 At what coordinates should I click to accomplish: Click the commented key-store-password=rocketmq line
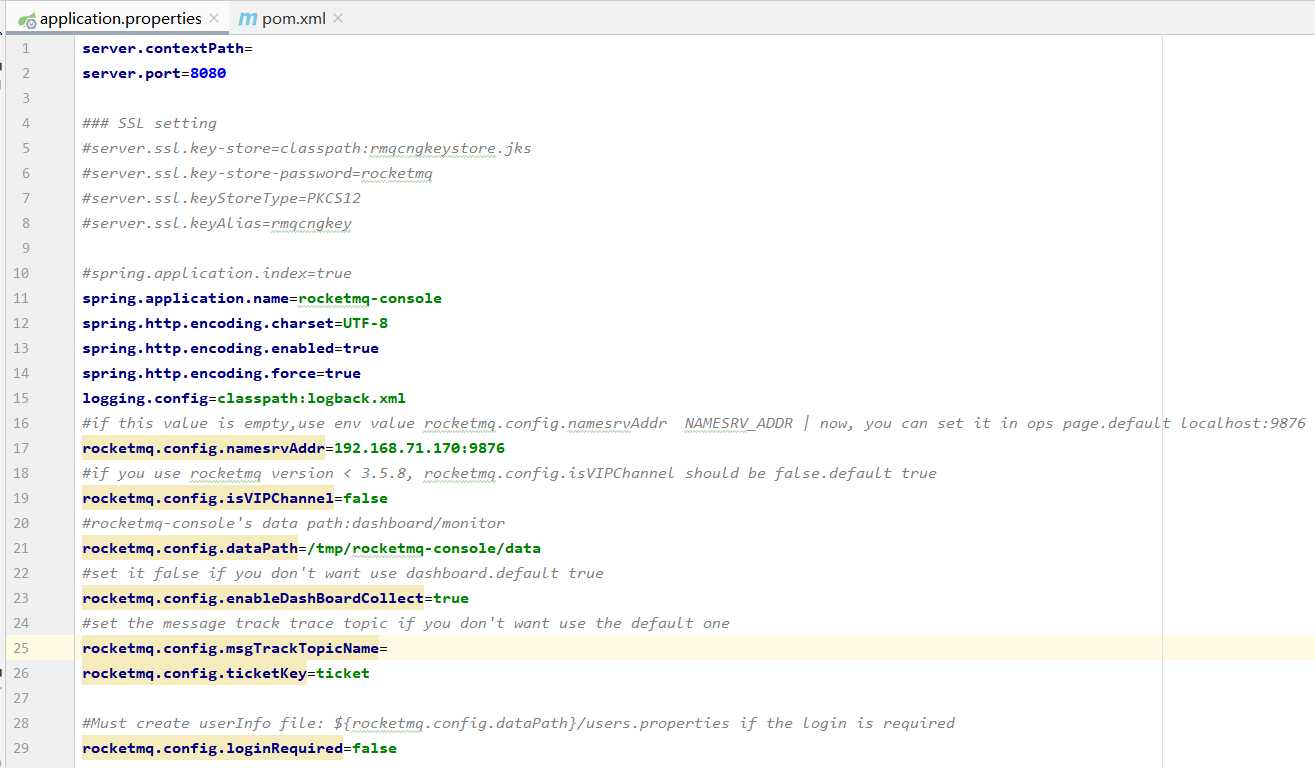(x=257, y=173)
